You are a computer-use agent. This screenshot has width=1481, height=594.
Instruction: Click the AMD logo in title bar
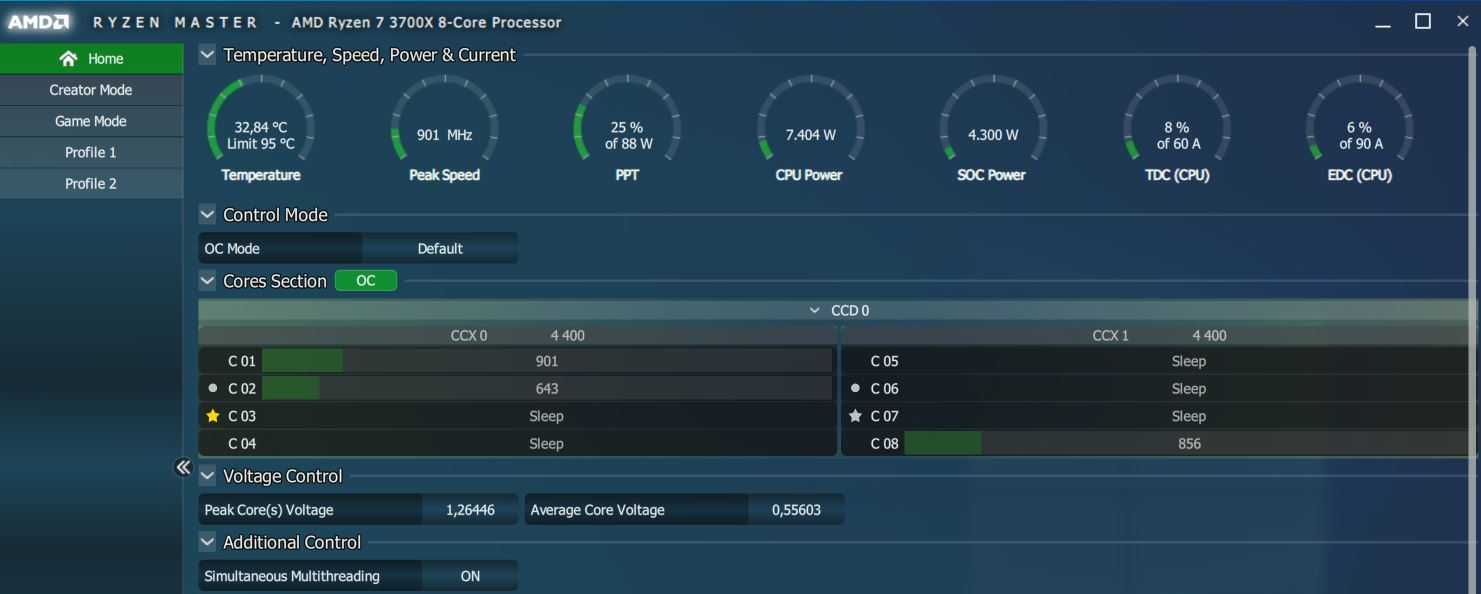[40, 21]
